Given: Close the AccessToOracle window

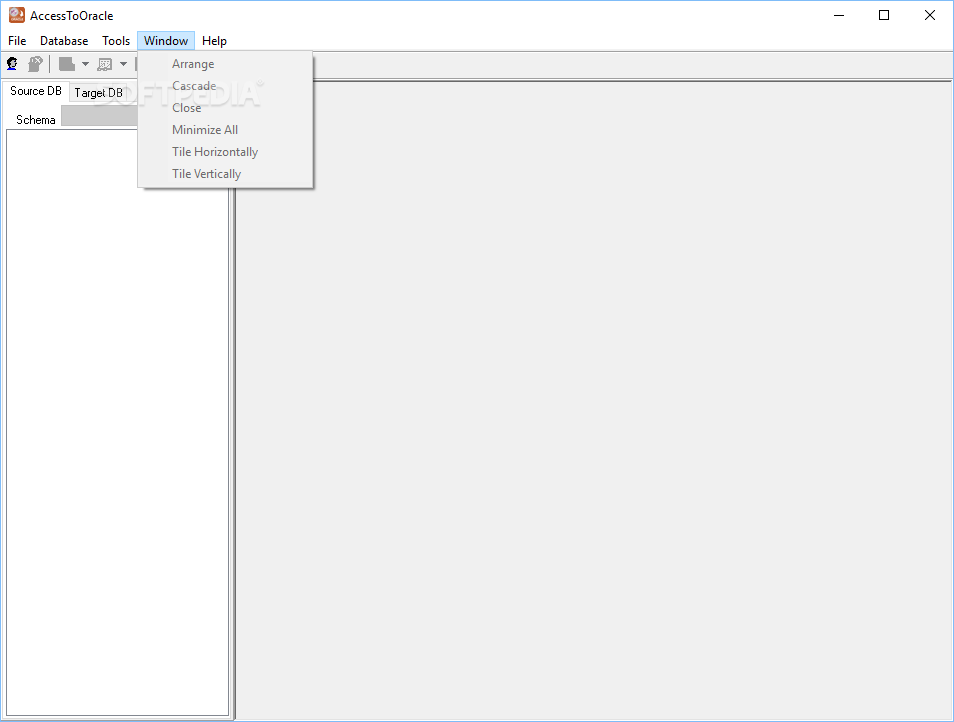Looking at the screenshot, I should [930, 15].
